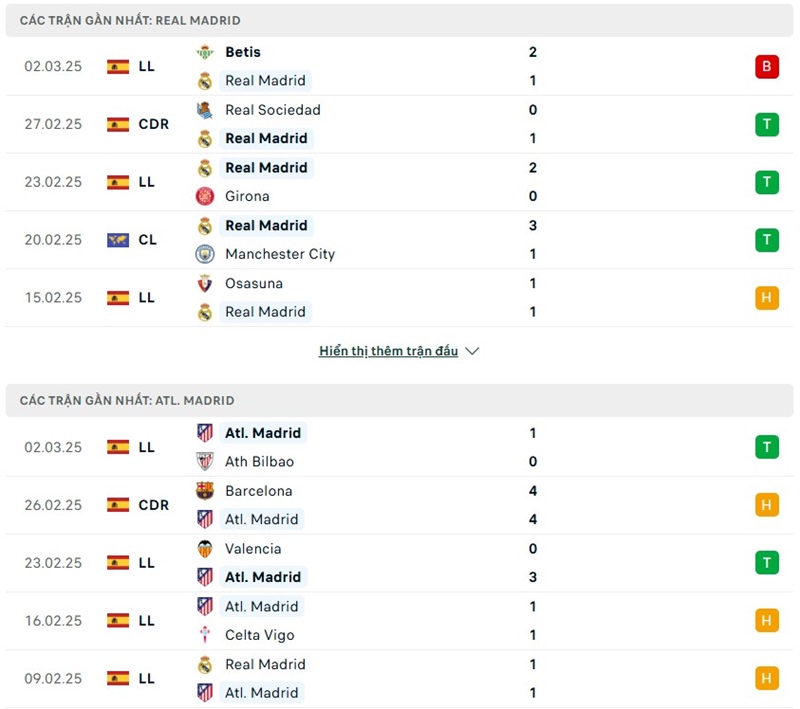
Task: Click orange 'H' badge for Barcelona match
Action: tap(767, 505)
